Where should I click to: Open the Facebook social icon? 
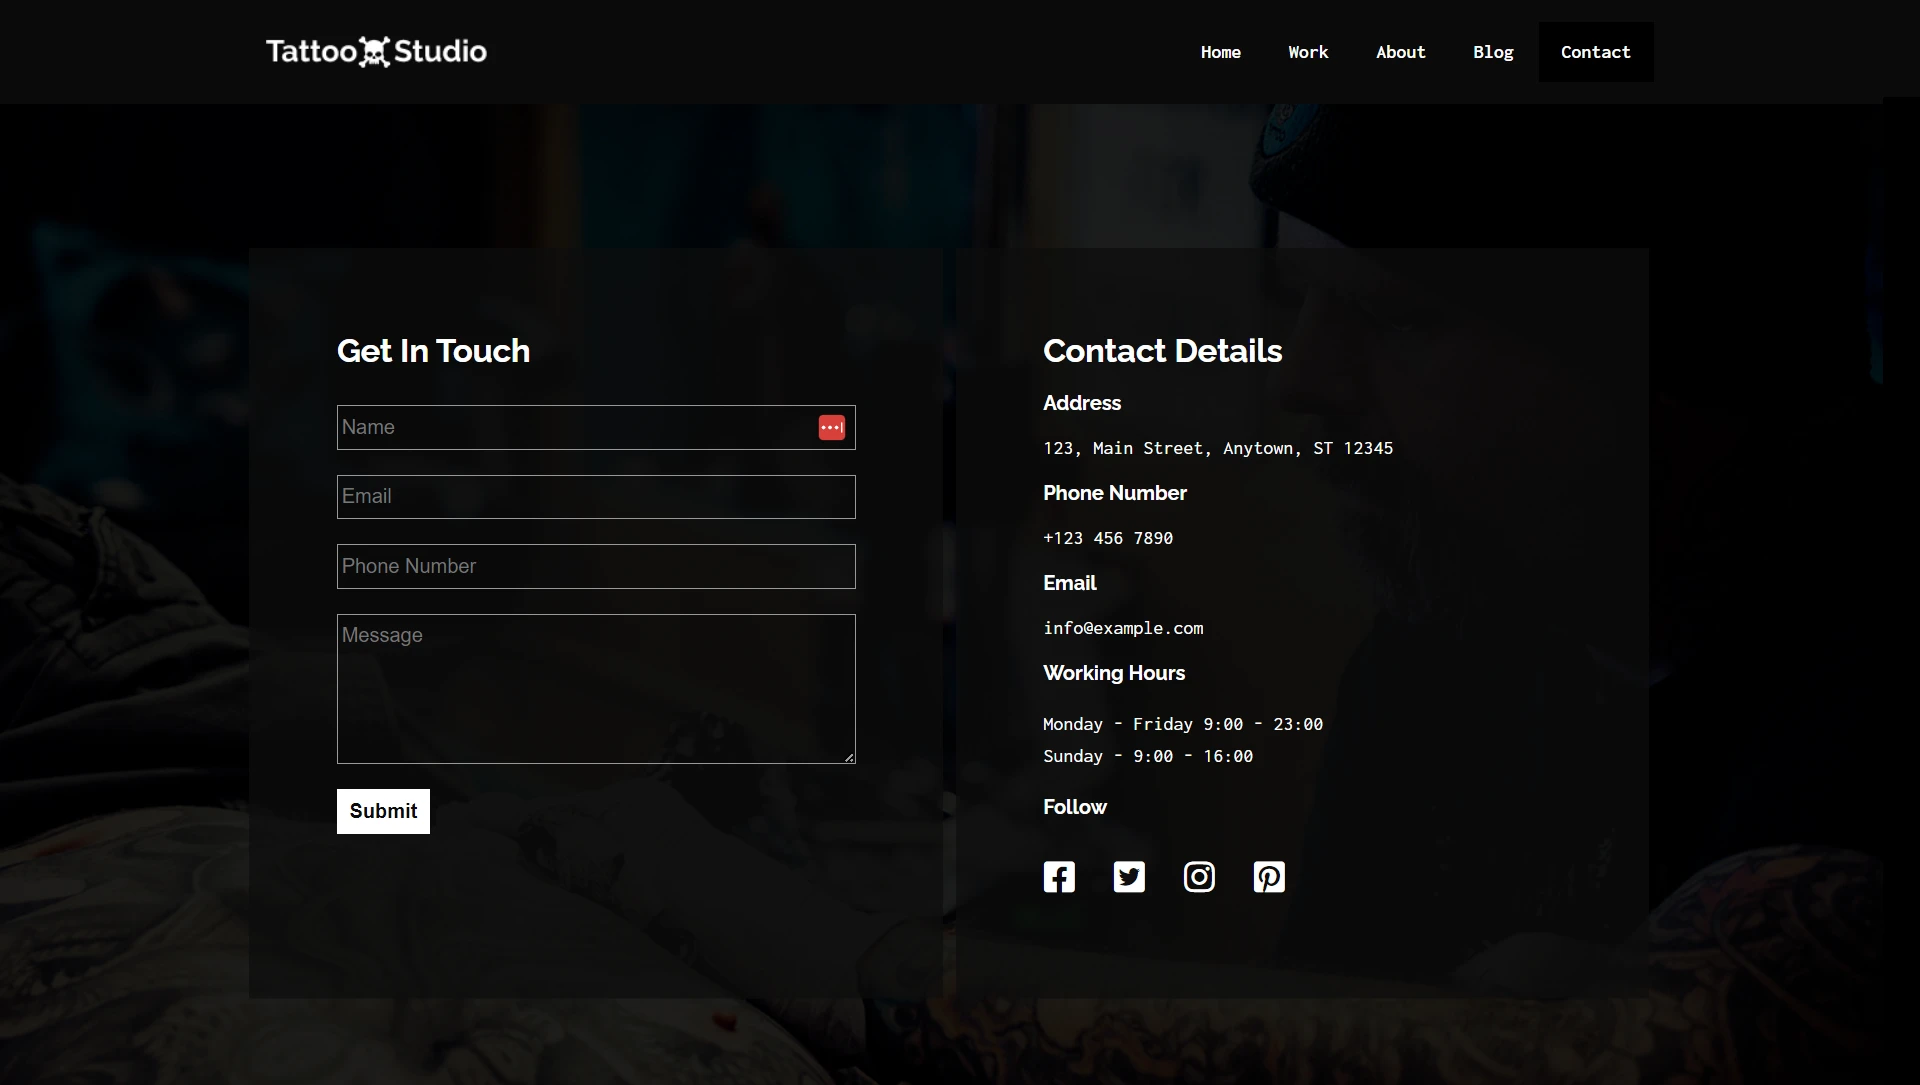click(x=1059, y=877)
